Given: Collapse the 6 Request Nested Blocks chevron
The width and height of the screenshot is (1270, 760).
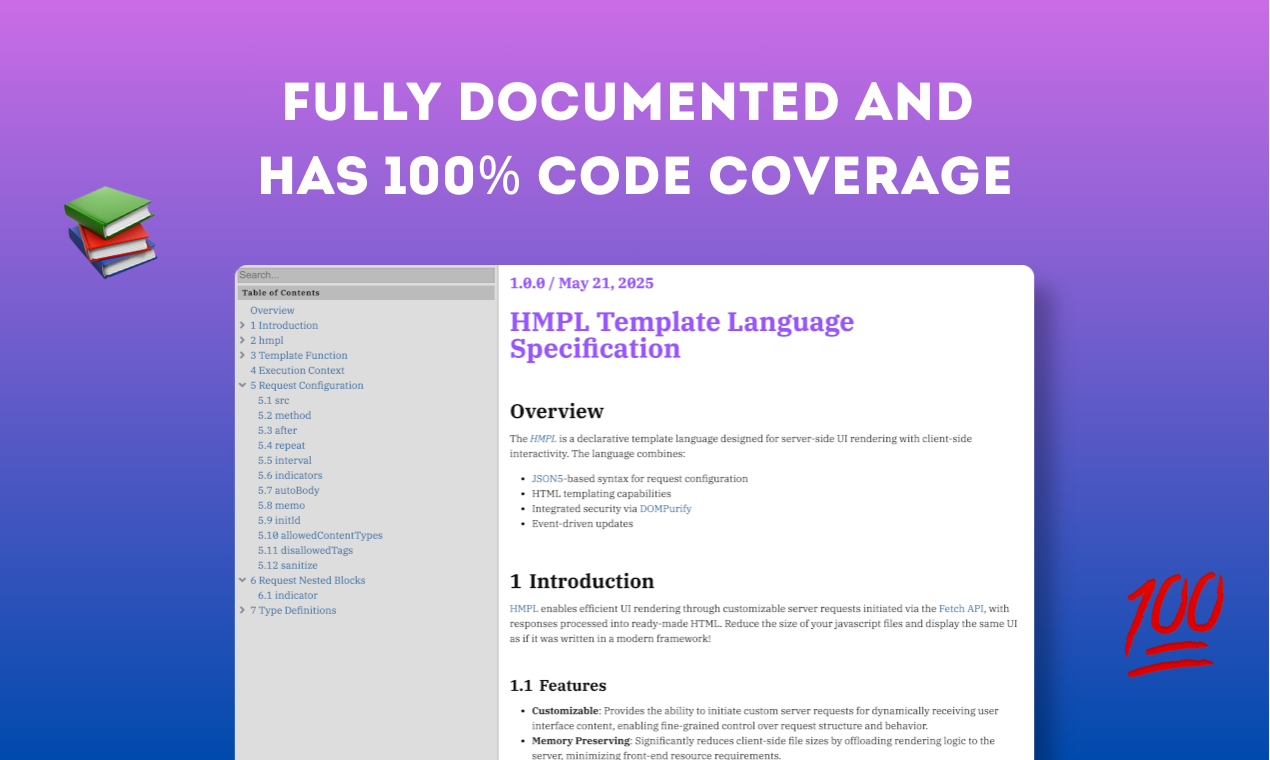Looking at the screenshot, I should coord(242,581).
